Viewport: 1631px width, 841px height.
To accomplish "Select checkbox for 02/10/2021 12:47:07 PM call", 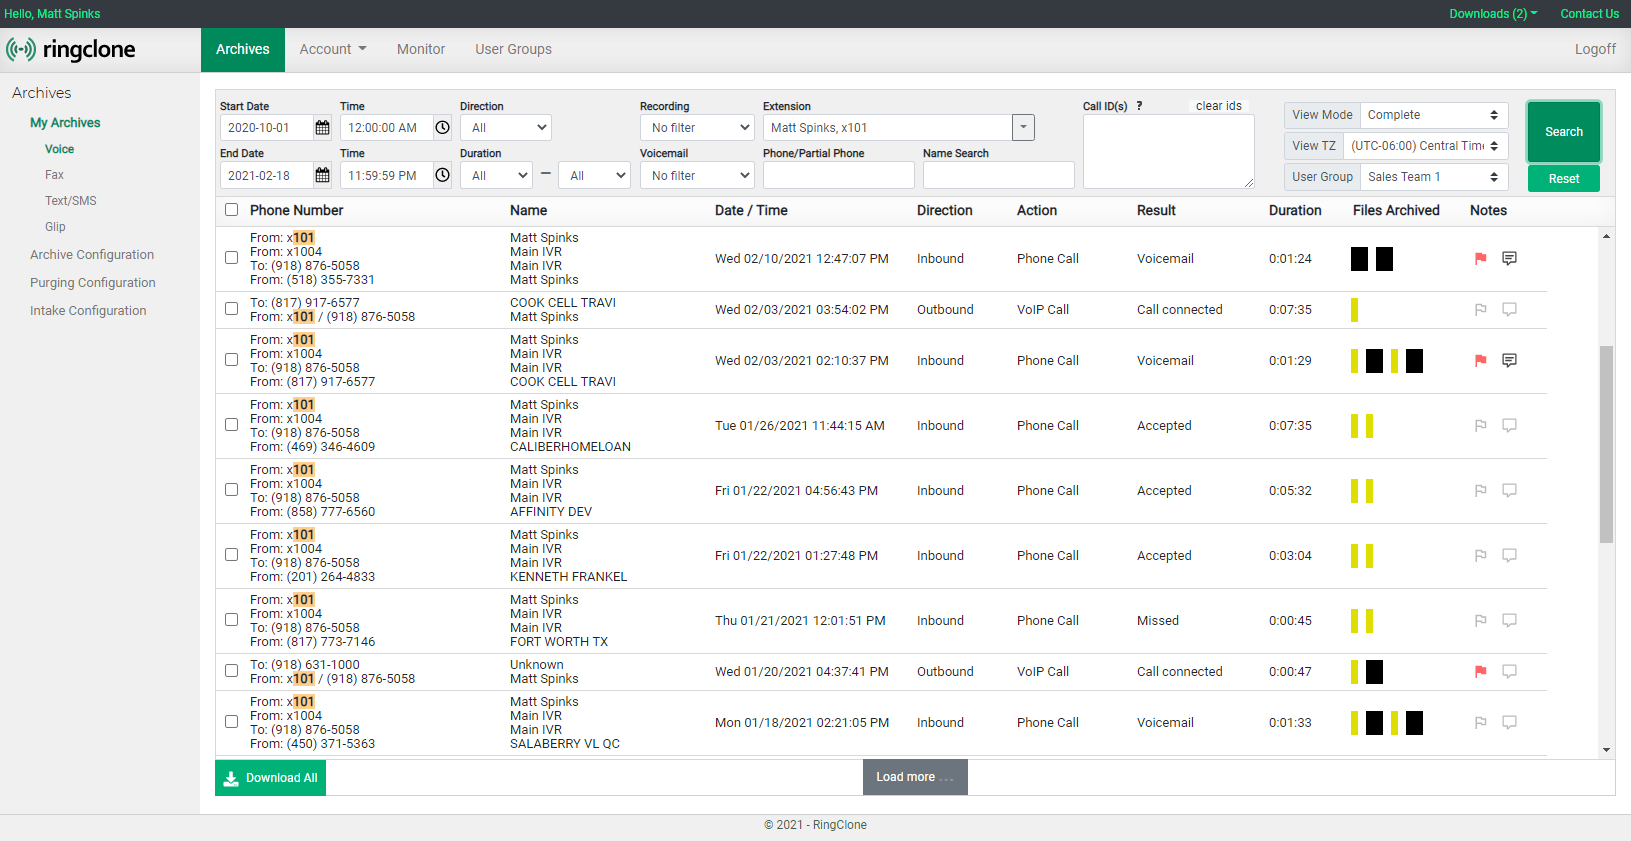I will (x=232, y=258).
